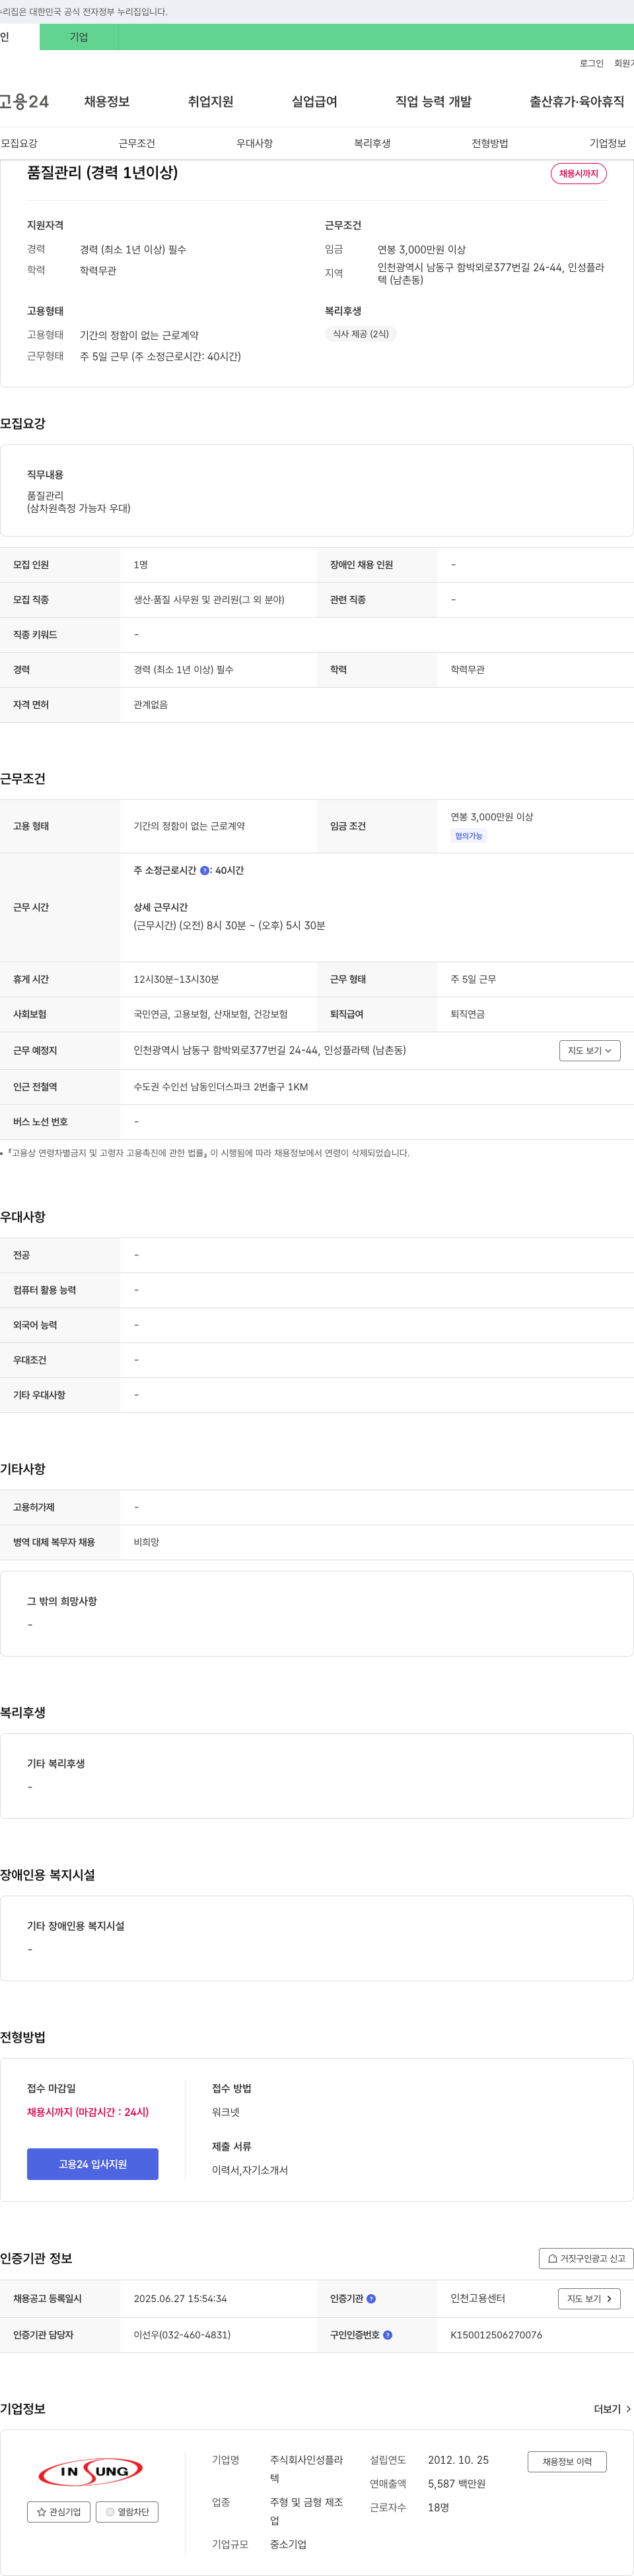Jump to 기업정보 section tab

[x=607, y=143]
